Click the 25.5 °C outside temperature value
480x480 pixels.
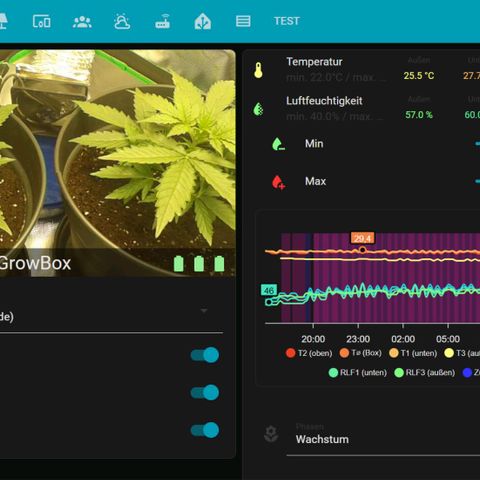(419, 76)
